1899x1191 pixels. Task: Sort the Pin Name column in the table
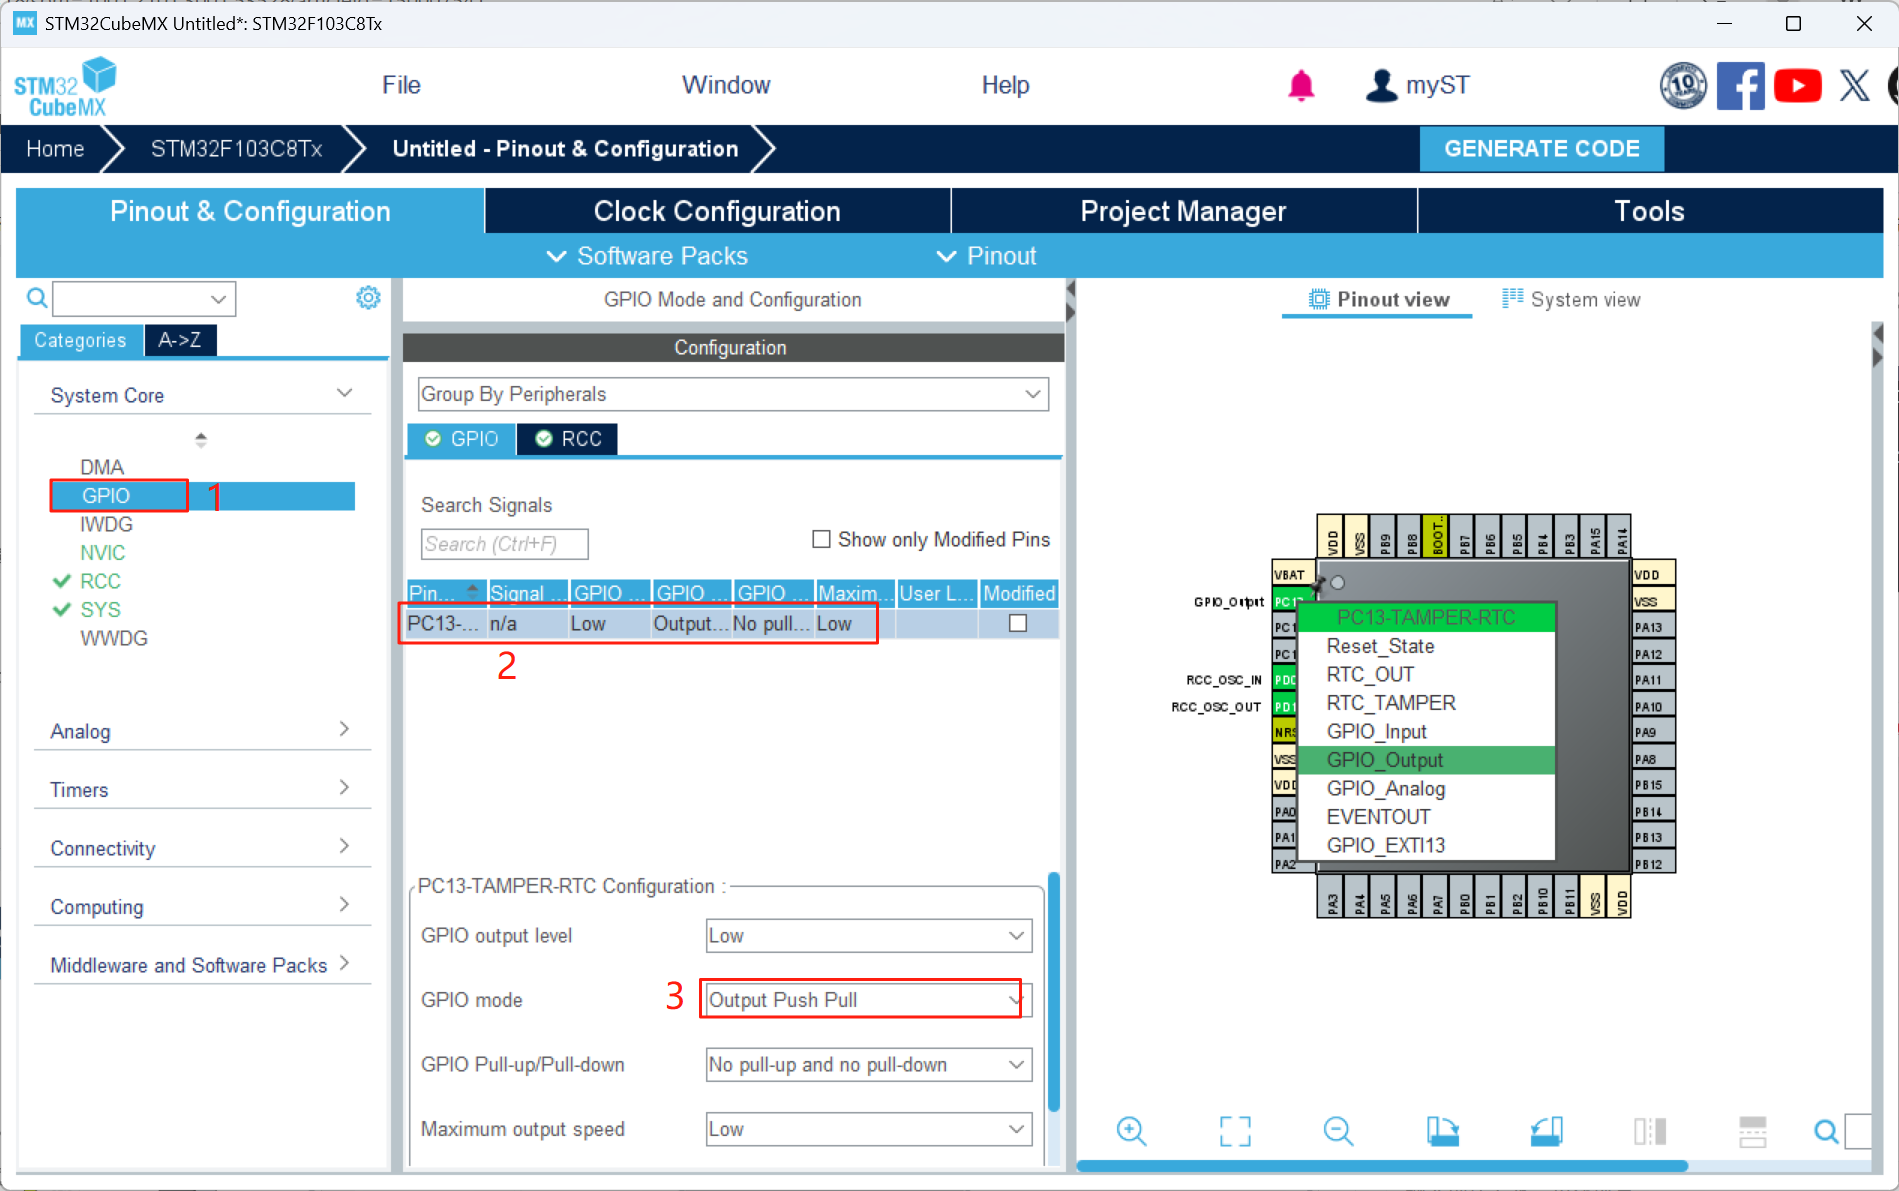[446, 593]
